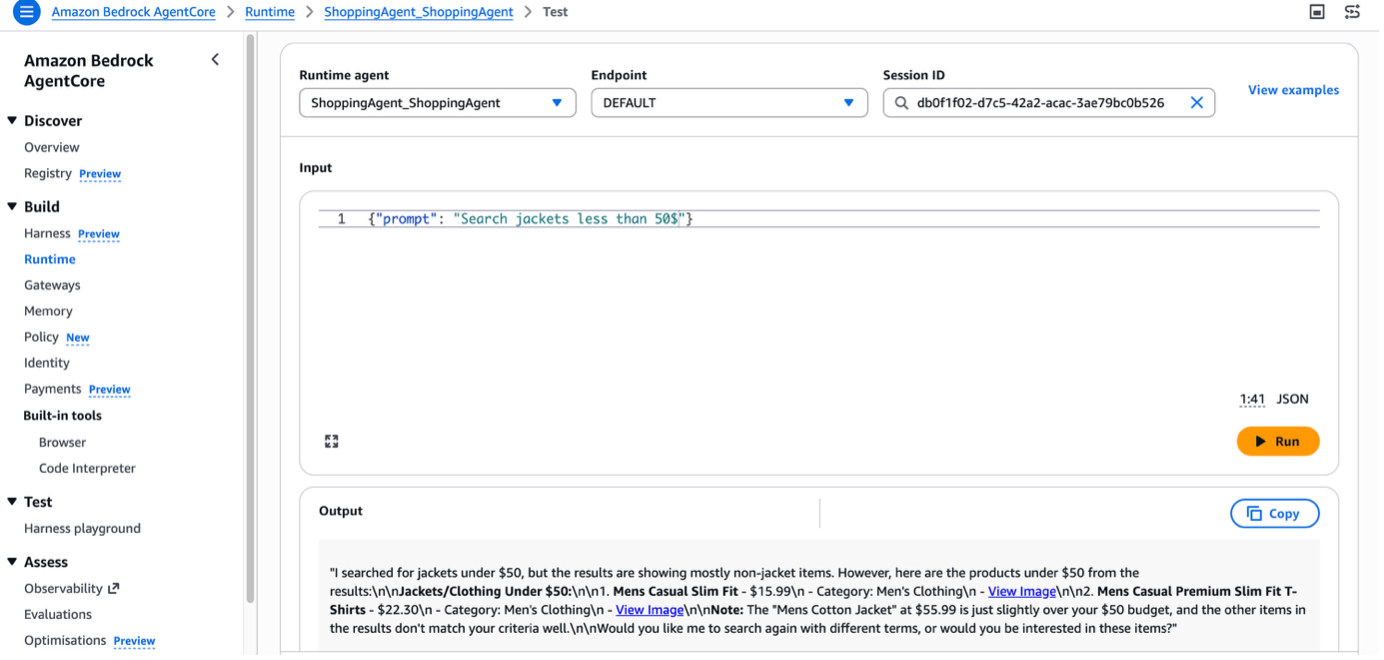
Task: Click the external link icon beside Observability
Action: pyautogui.click(x=113, y=589)
